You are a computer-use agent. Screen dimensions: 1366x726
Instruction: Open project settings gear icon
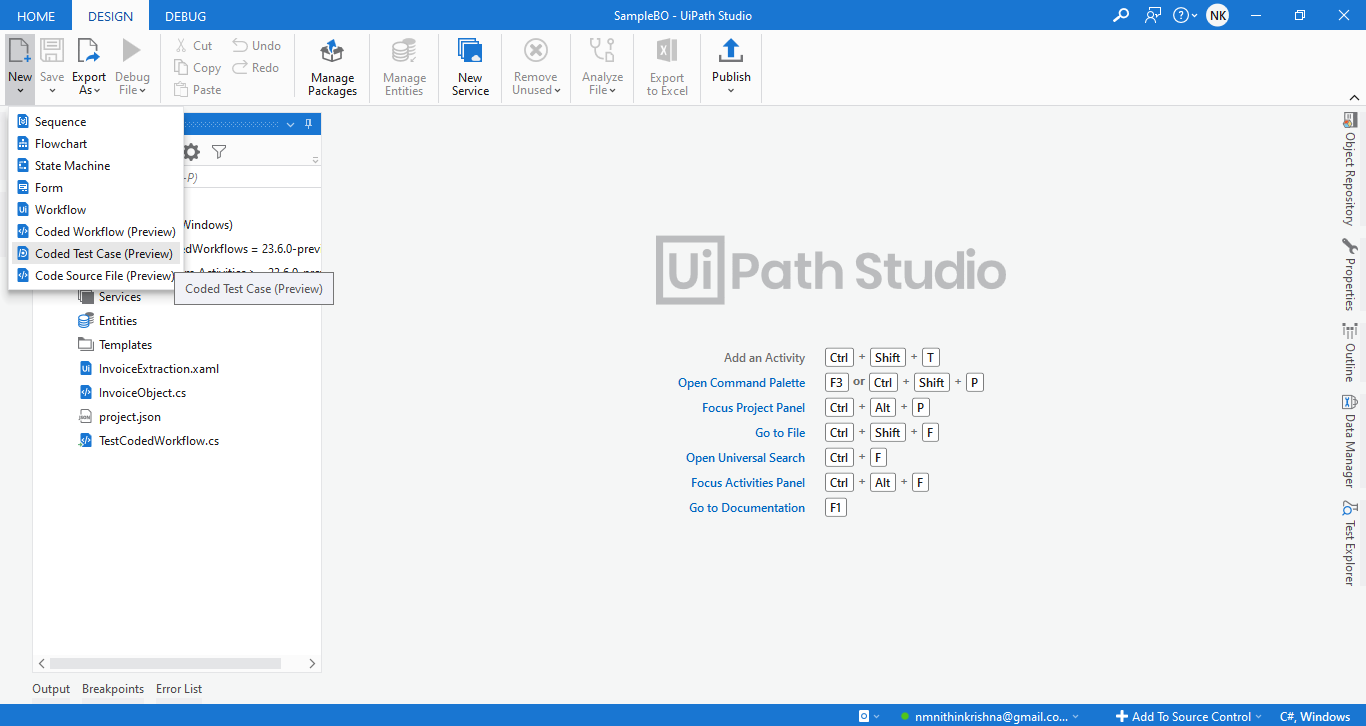tap(191, 152)
